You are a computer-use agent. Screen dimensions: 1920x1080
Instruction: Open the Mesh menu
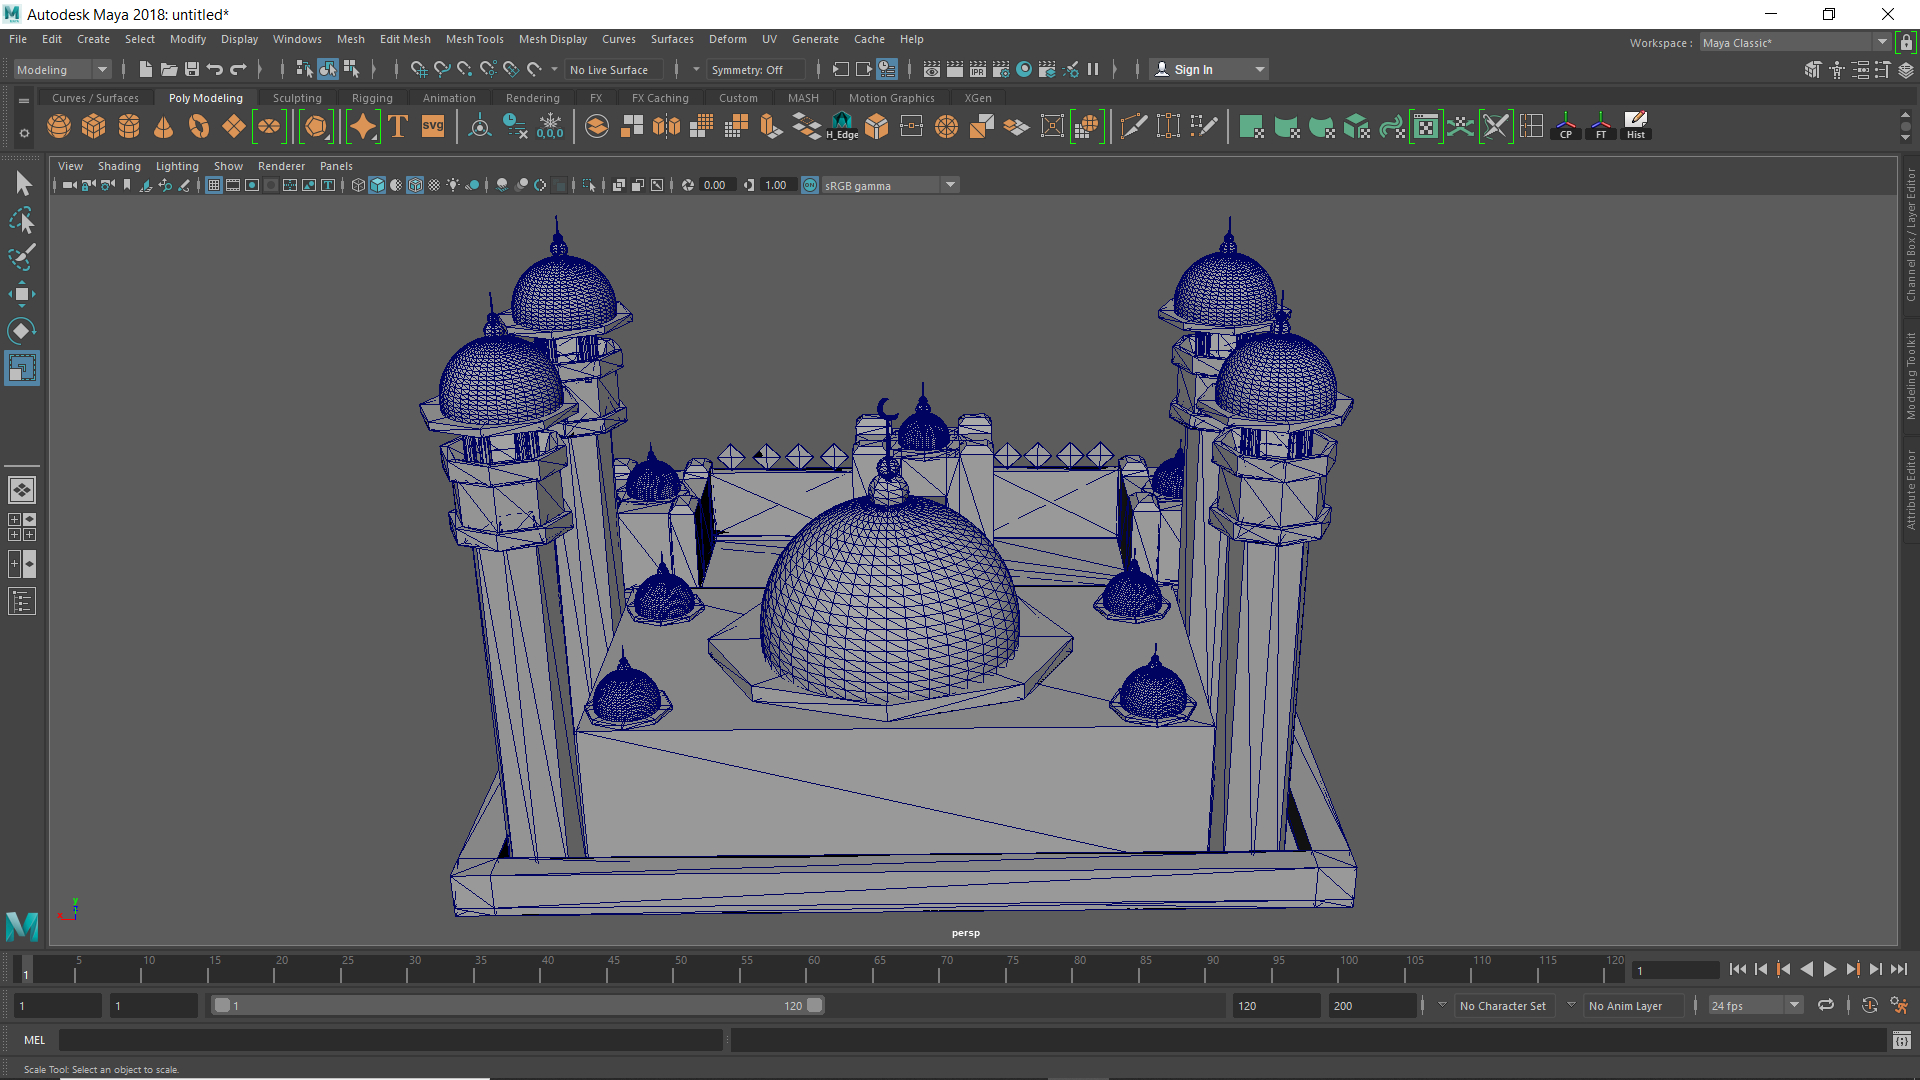tap(351, 39)
